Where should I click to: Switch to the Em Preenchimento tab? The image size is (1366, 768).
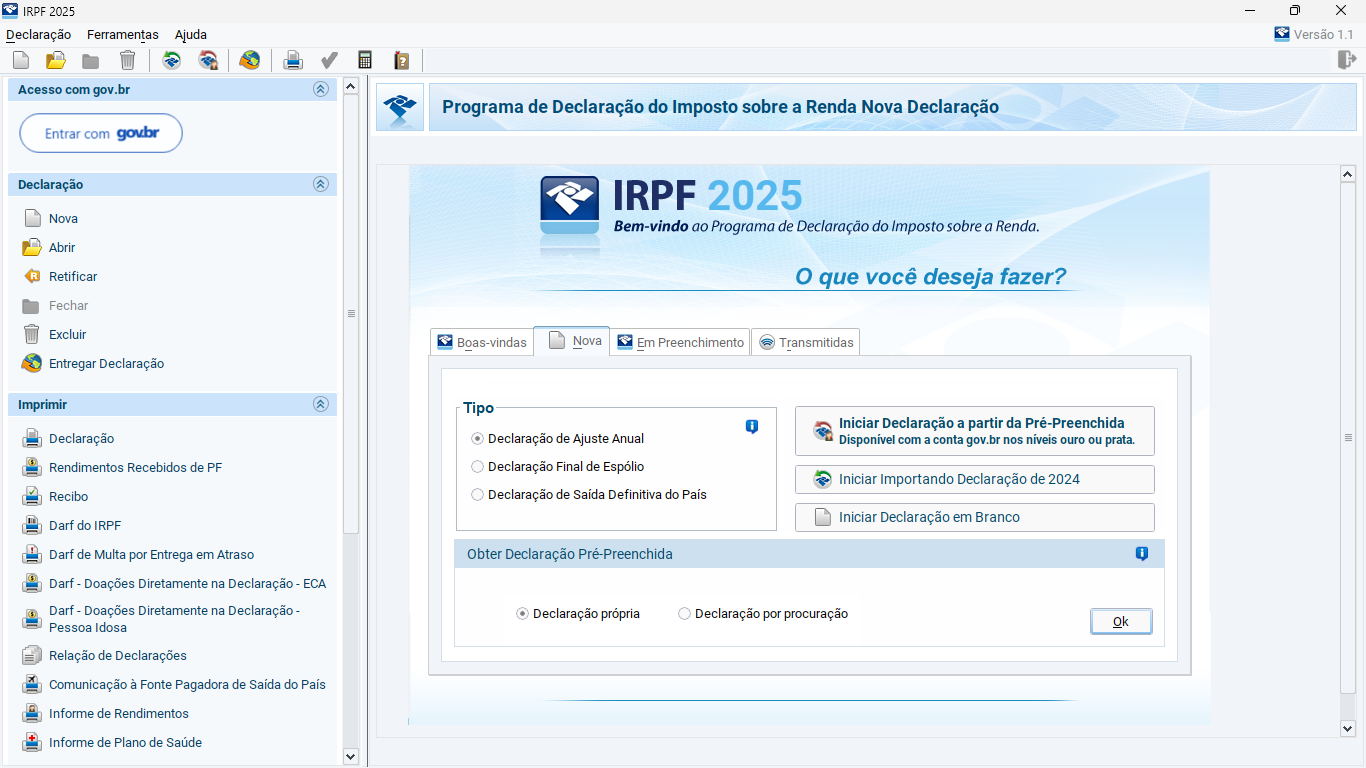(681, 342)
